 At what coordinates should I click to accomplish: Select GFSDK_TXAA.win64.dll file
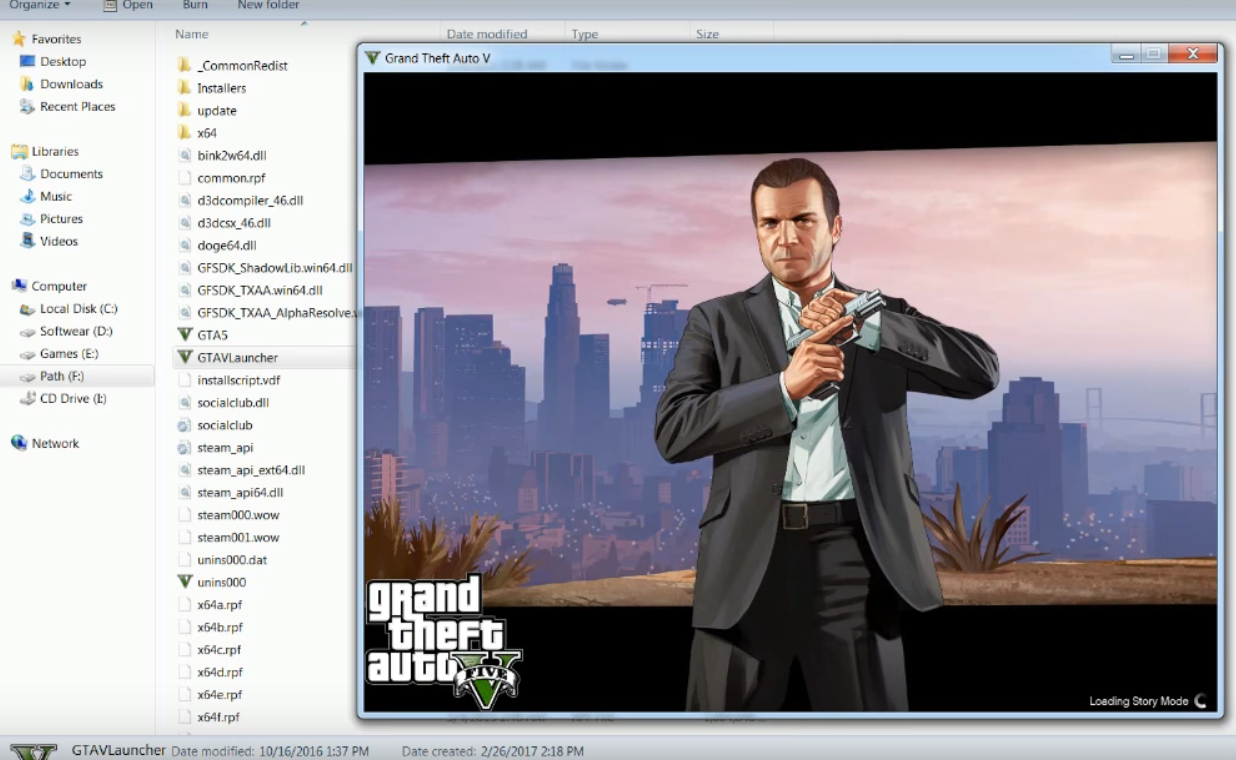coord(260,290)
